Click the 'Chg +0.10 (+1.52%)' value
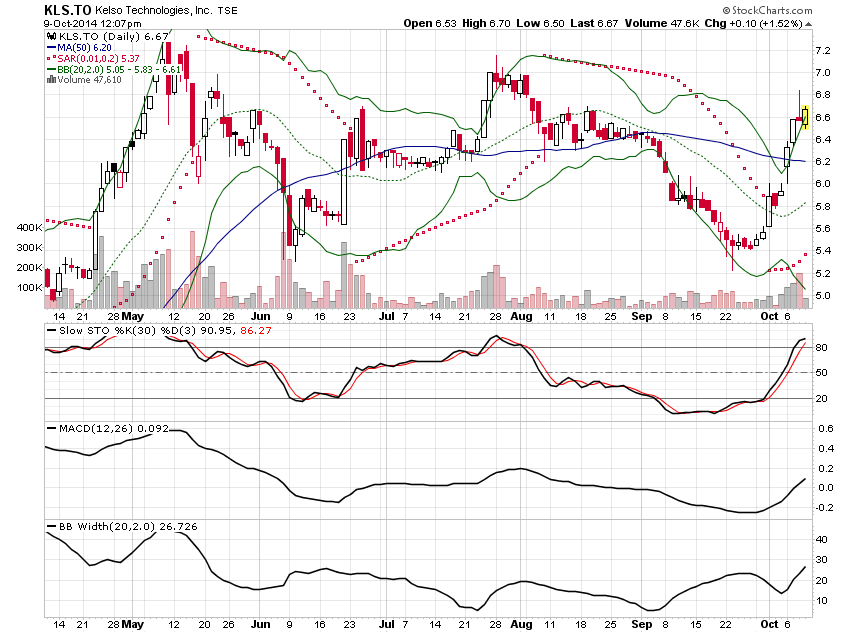 point(753,24)
